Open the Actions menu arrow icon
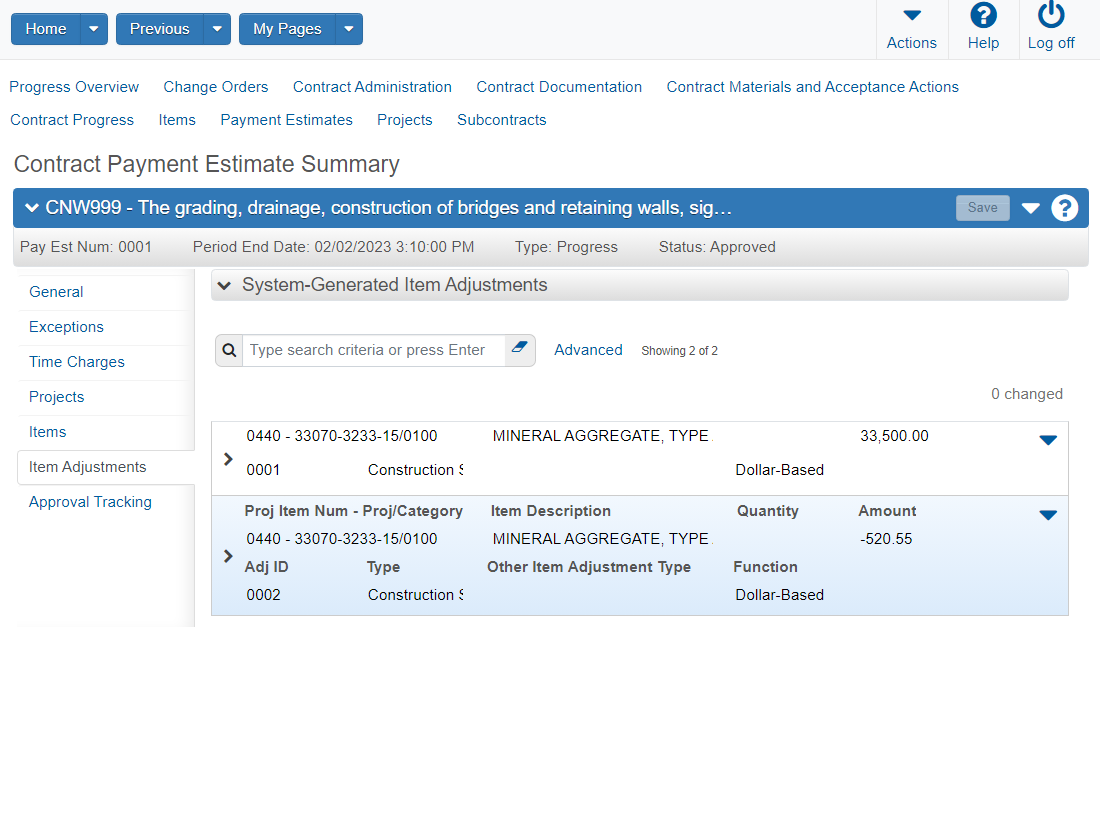 coord(911,15)
